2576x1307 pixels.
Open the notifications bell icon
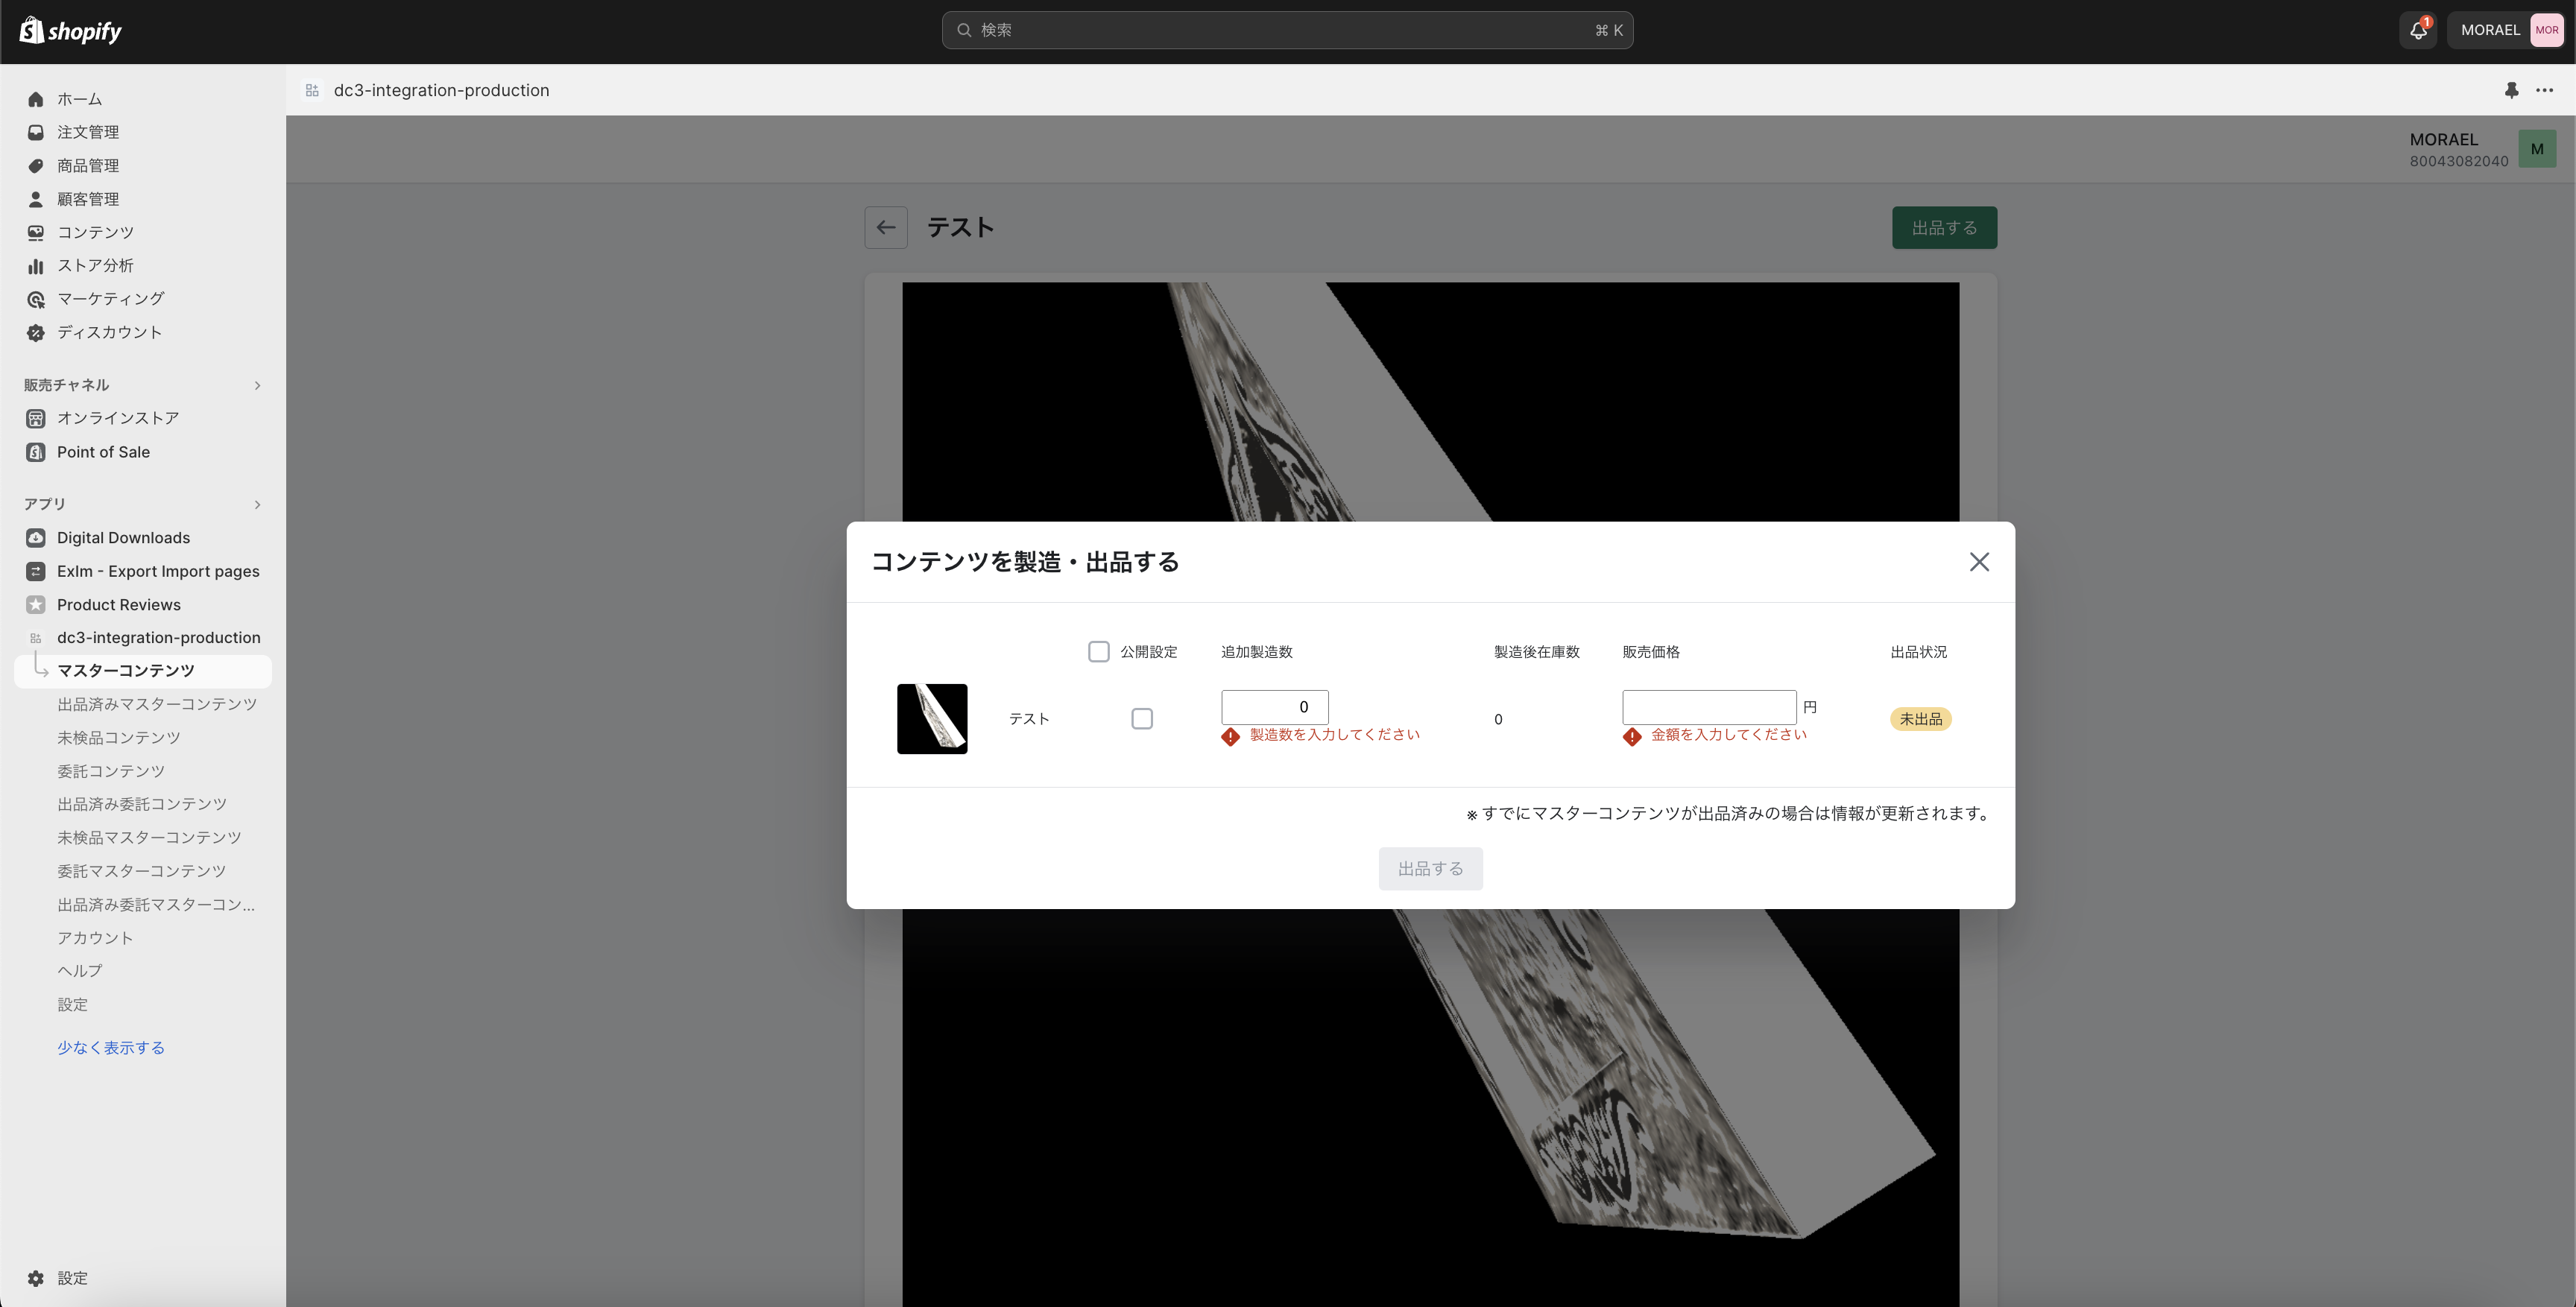pos(2418,30)
